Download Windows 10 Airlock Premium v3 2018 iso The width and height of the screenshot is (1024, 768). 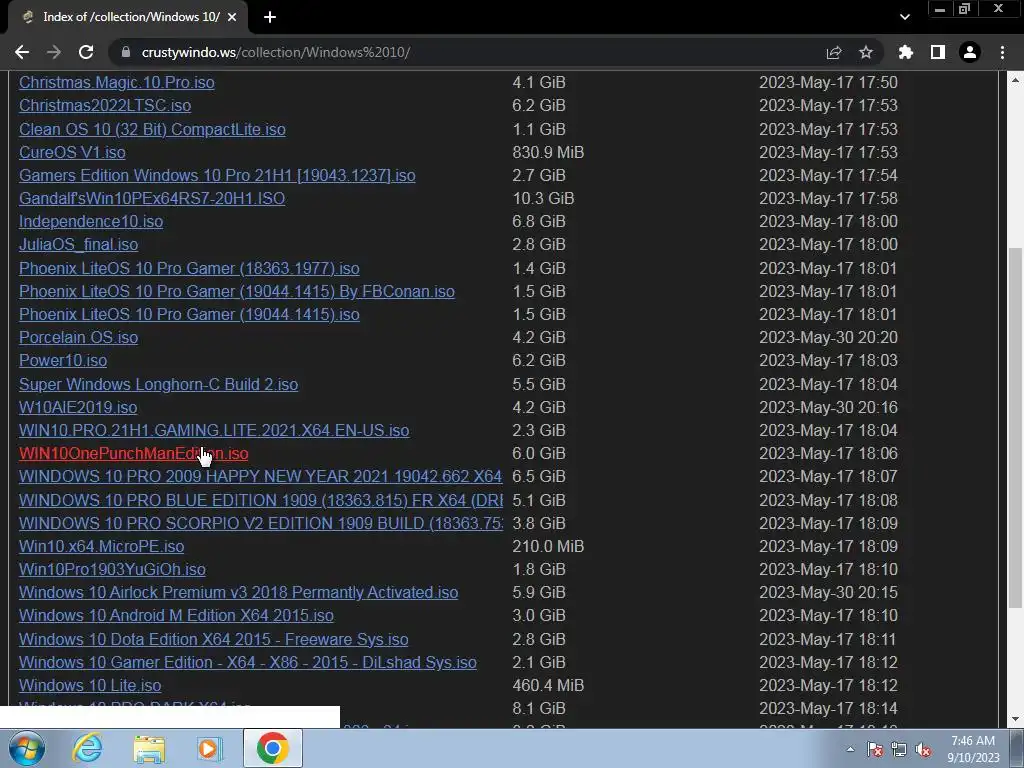click(x=238, y=592)
